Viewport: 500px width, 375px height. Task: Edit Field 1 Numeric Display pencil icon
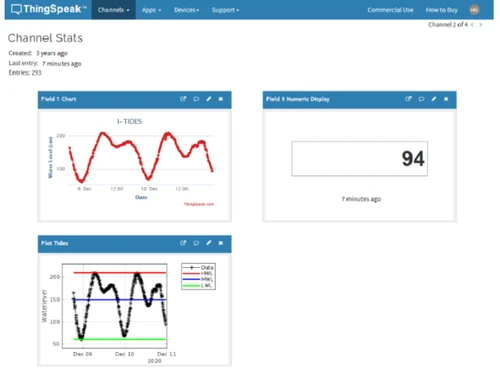tap(434, 99)
